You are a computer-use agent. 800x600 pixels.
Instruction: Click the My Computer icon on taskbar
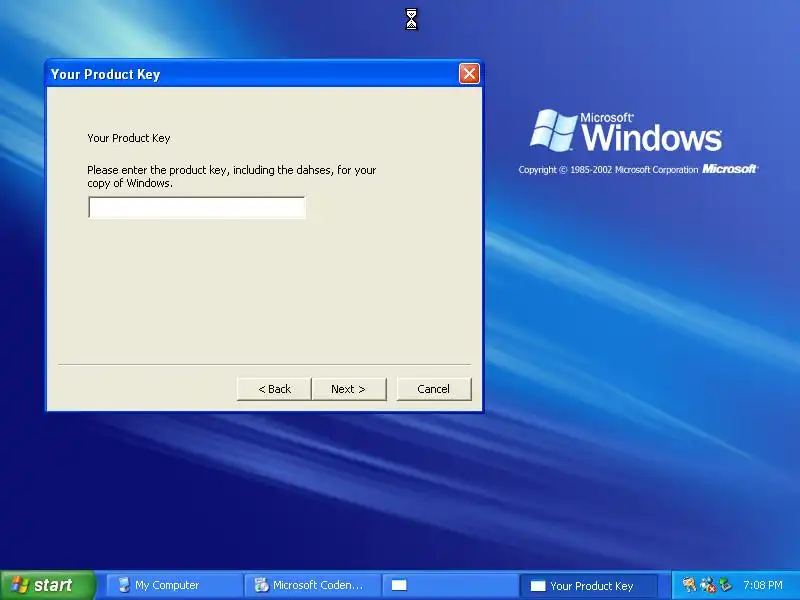tap(123, 585)
